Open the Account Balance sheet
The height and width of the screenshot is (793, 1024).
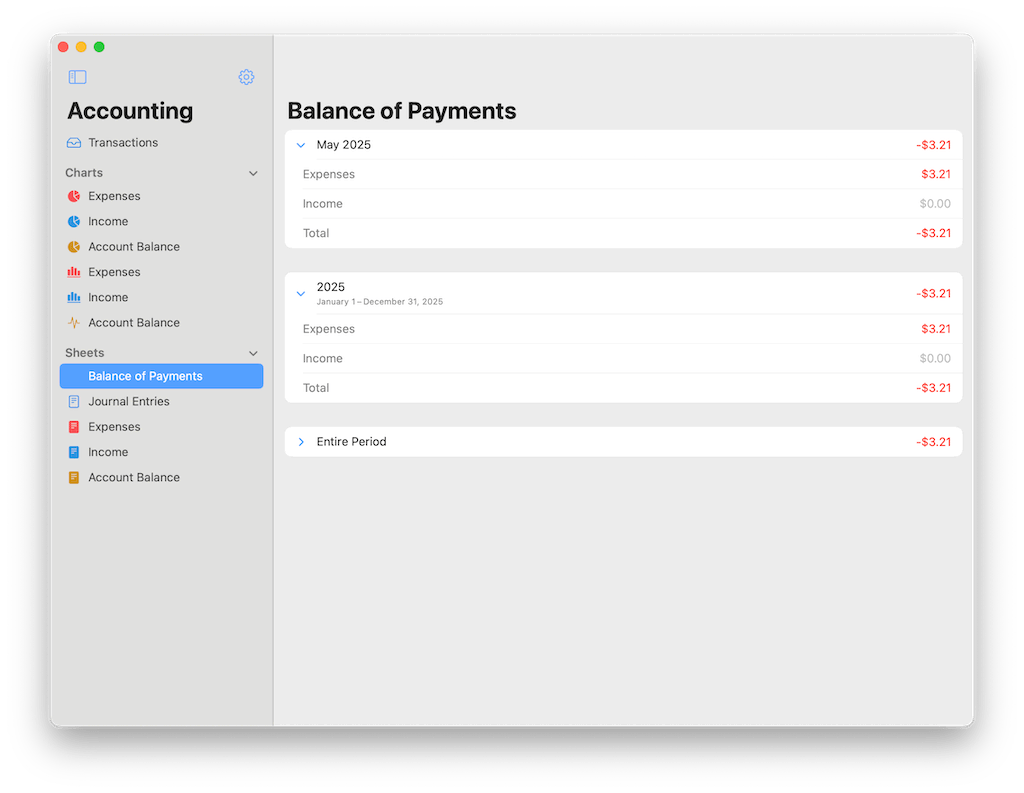[x=133, y=478]
